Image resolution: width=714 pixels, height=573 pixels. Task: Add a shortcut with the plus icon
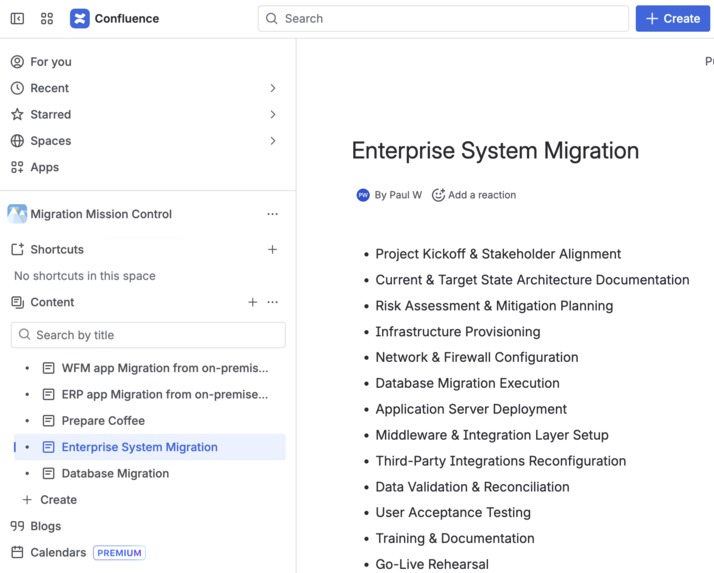pyautogui.click(x=272, y=250)
